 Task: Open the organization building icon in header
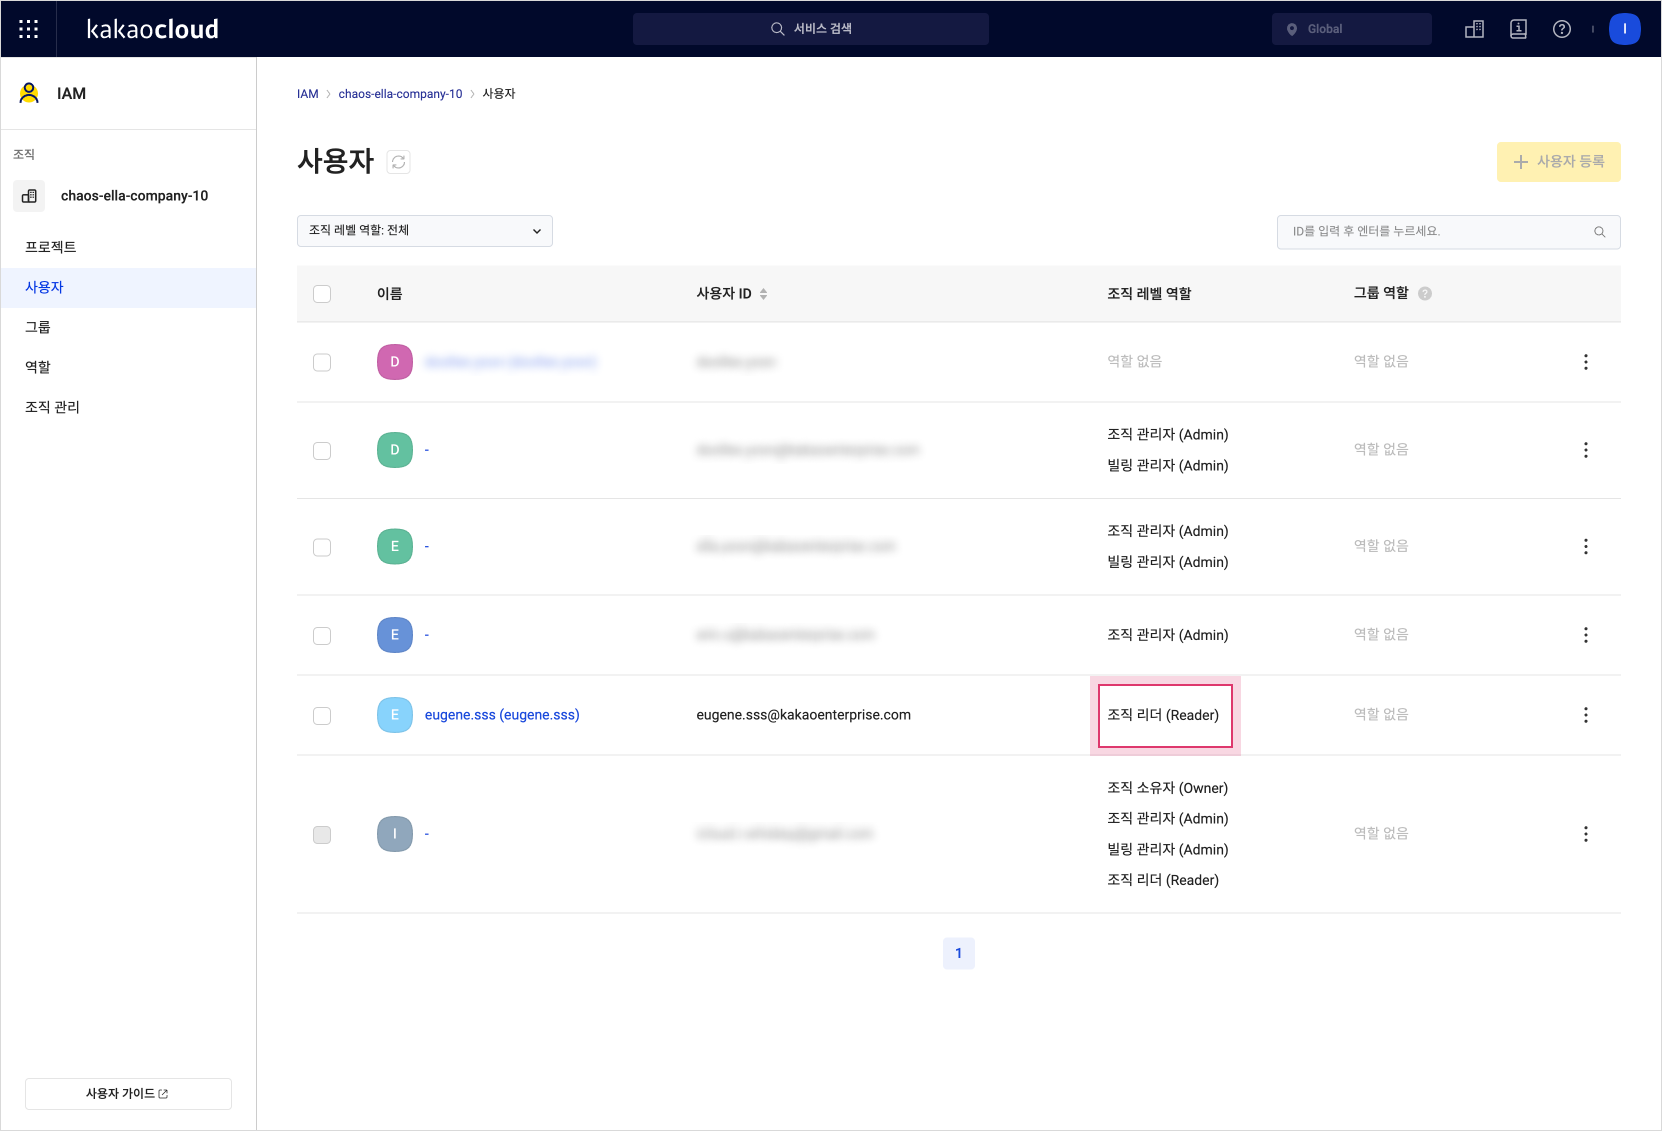(1474, 29)
